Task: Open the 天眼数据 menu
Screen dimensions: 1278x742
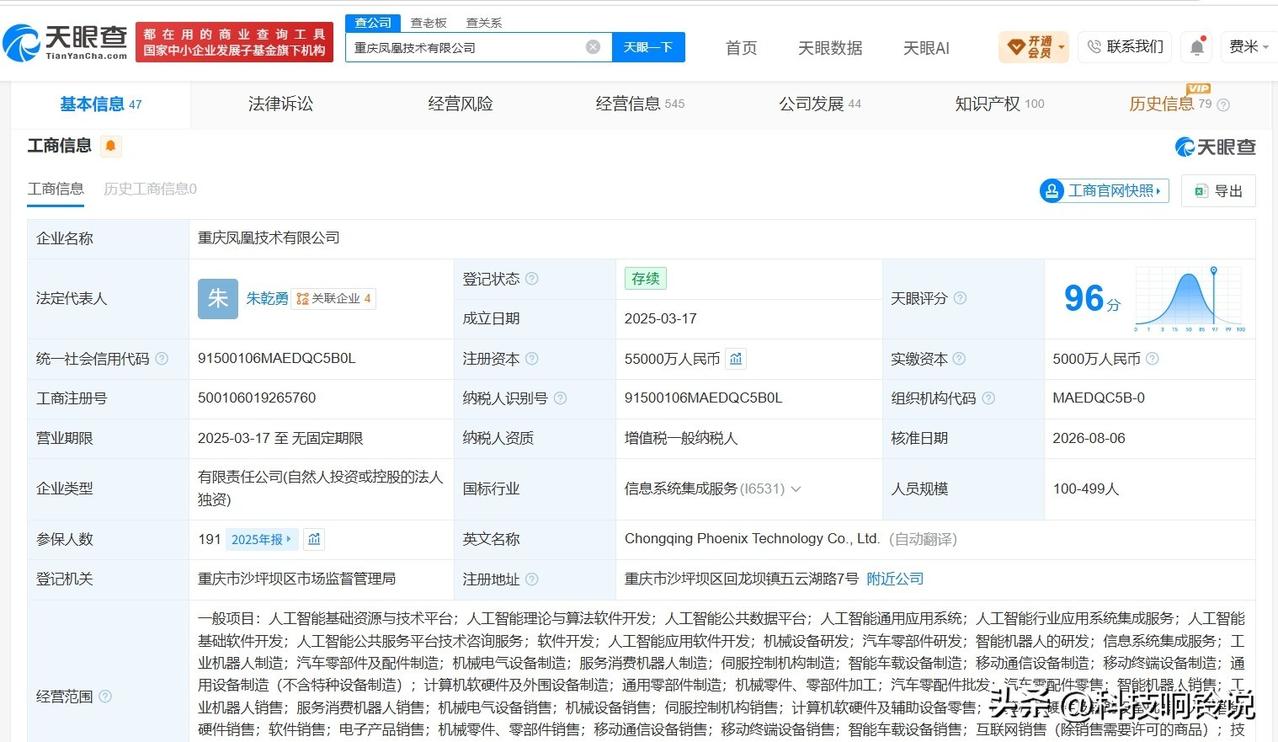Action: (830, 47)
